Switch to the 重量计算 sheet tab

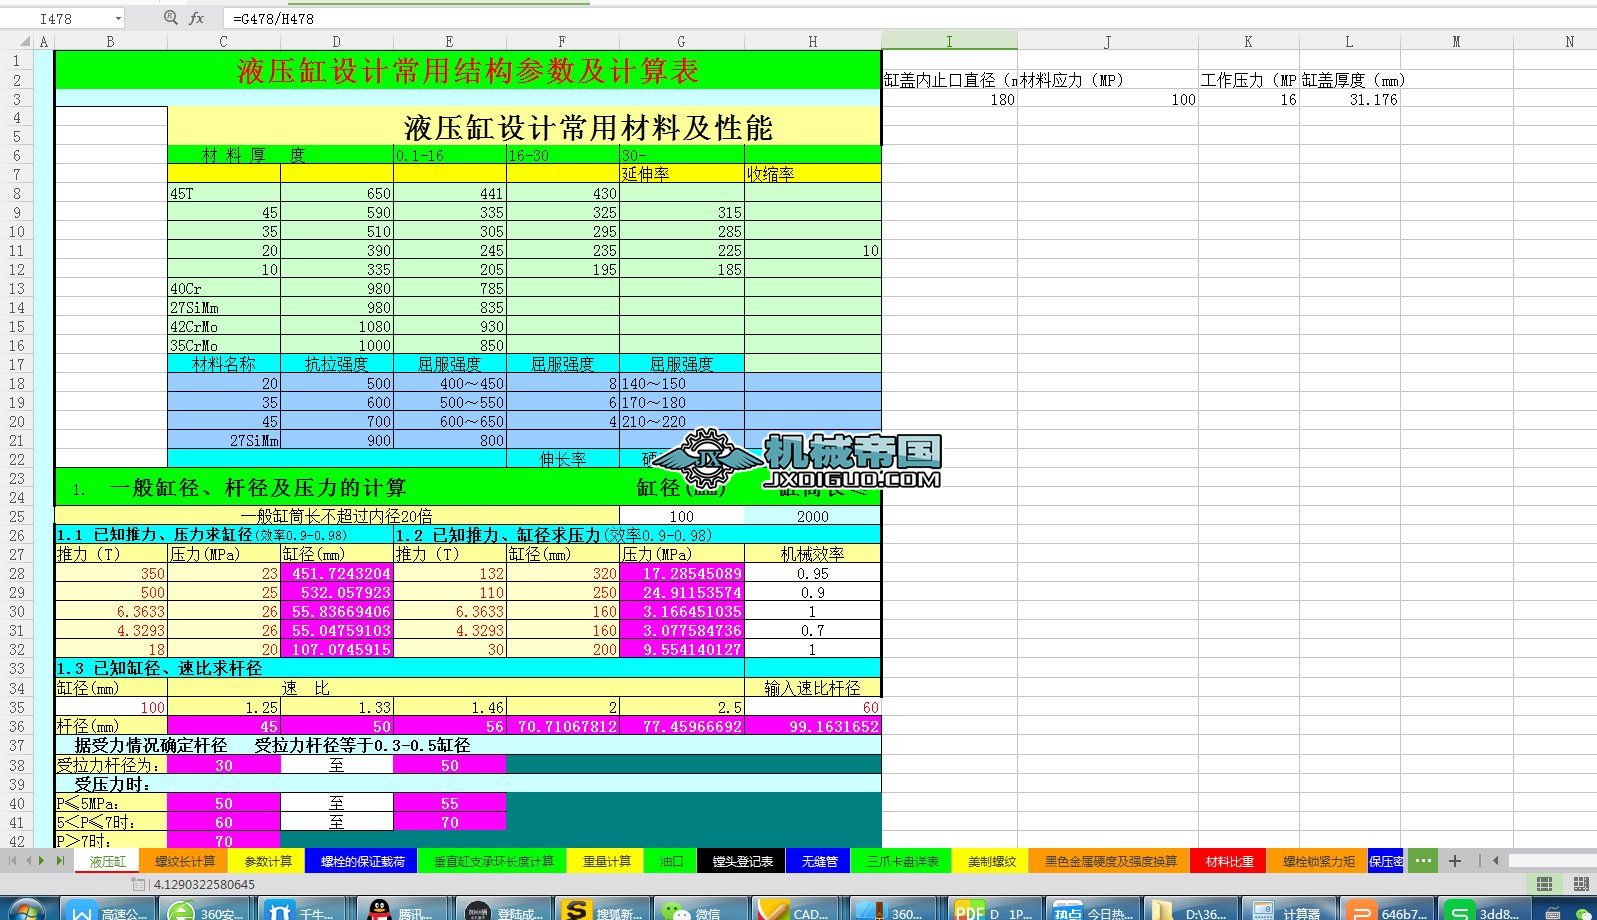[x=607, y=861]
